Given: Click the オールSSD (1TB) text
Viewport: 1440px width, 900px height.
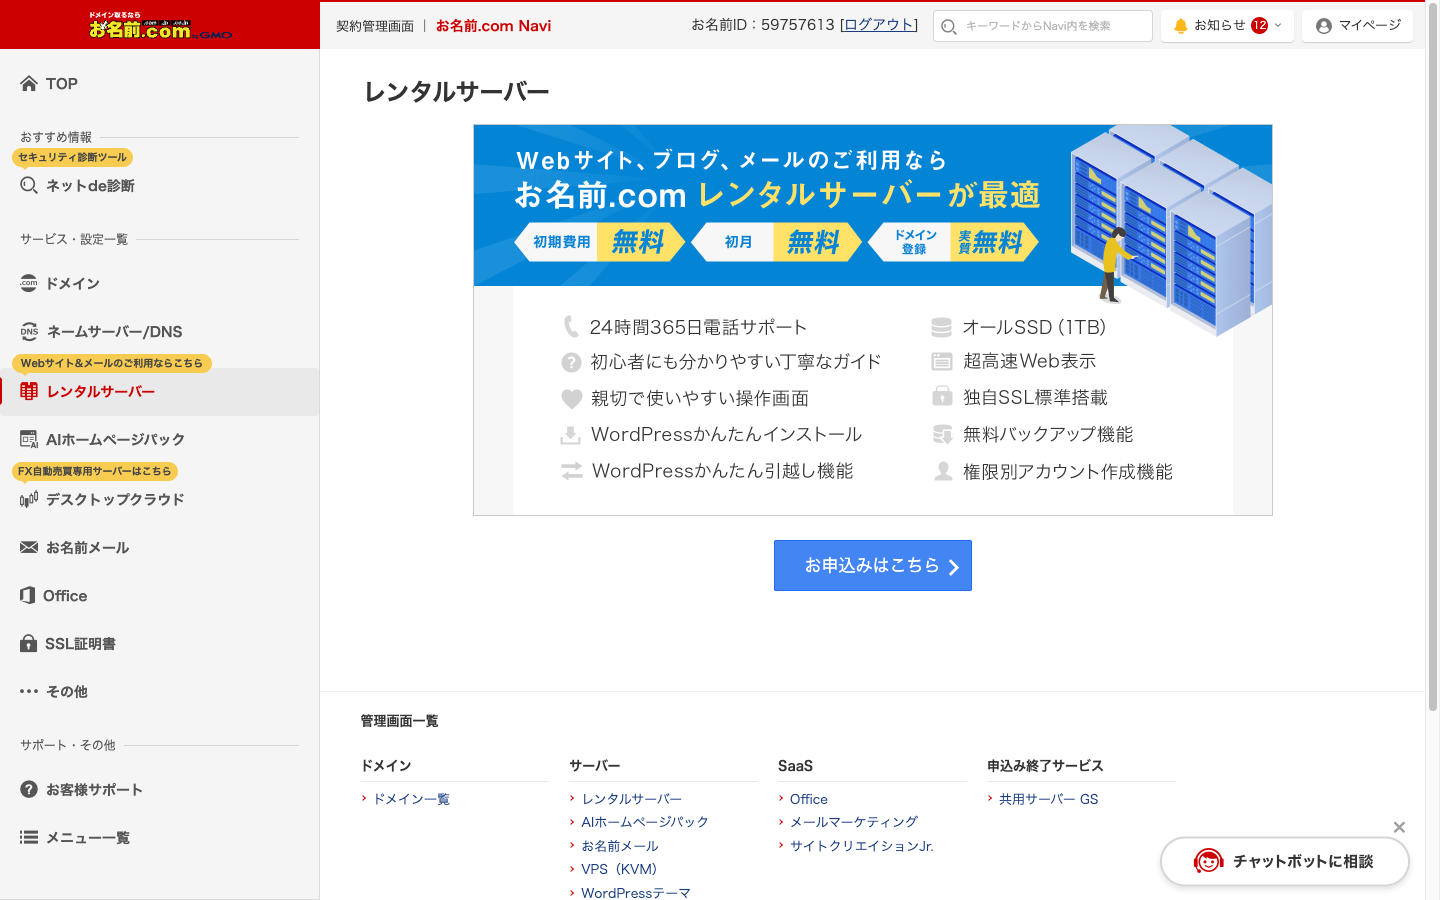Looking at the screenshot, I should (1034, 327).
